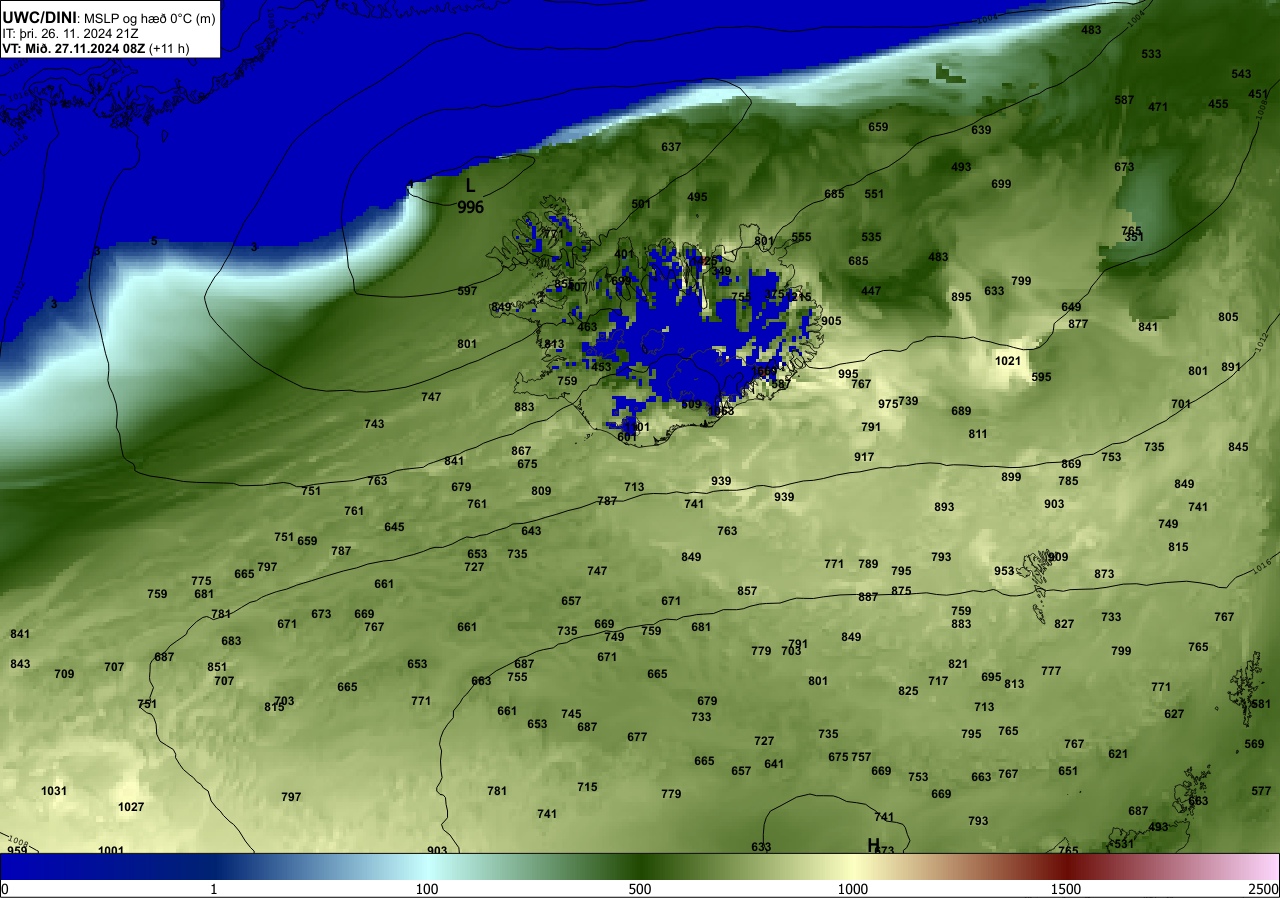1280x898 pixels.
Task: Click the 745 height value
Action: (x=571, y=714)
